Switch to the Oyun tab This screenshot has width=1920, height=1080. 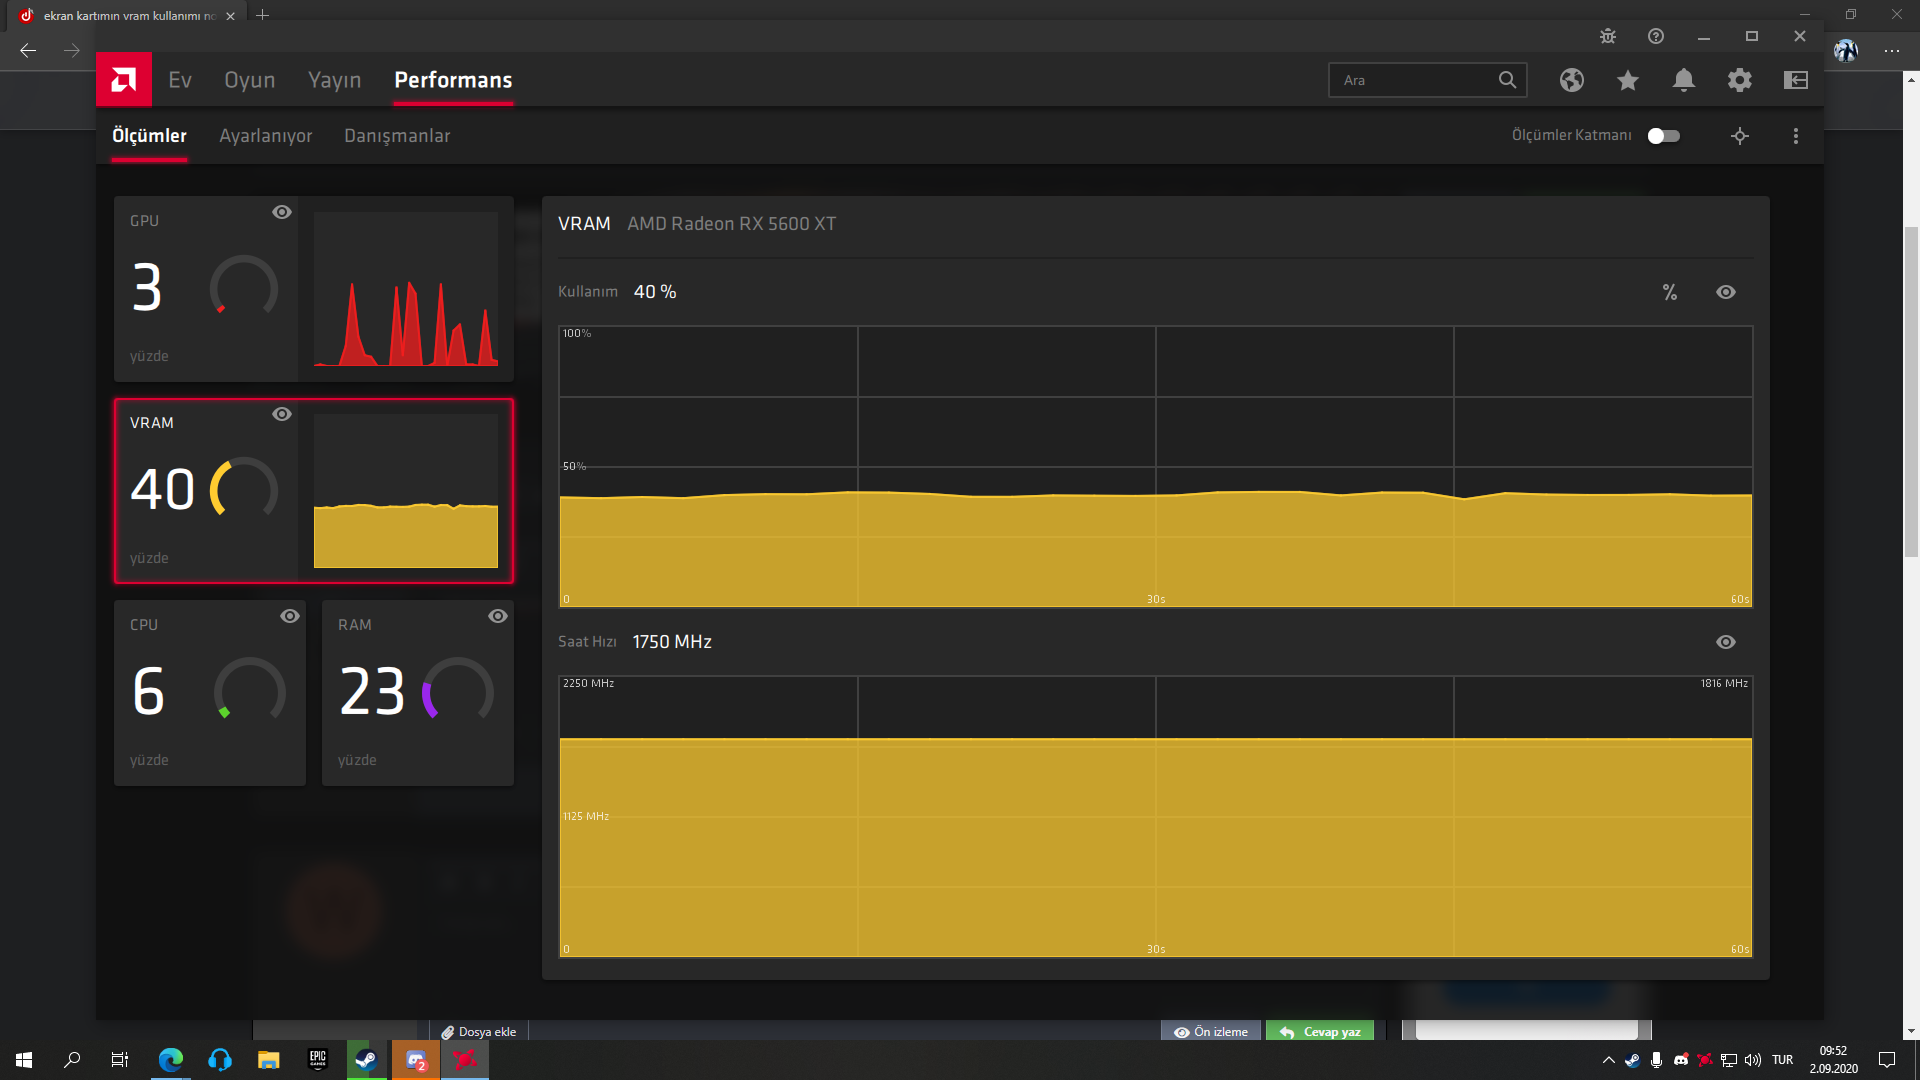click(x=249, y=80)
